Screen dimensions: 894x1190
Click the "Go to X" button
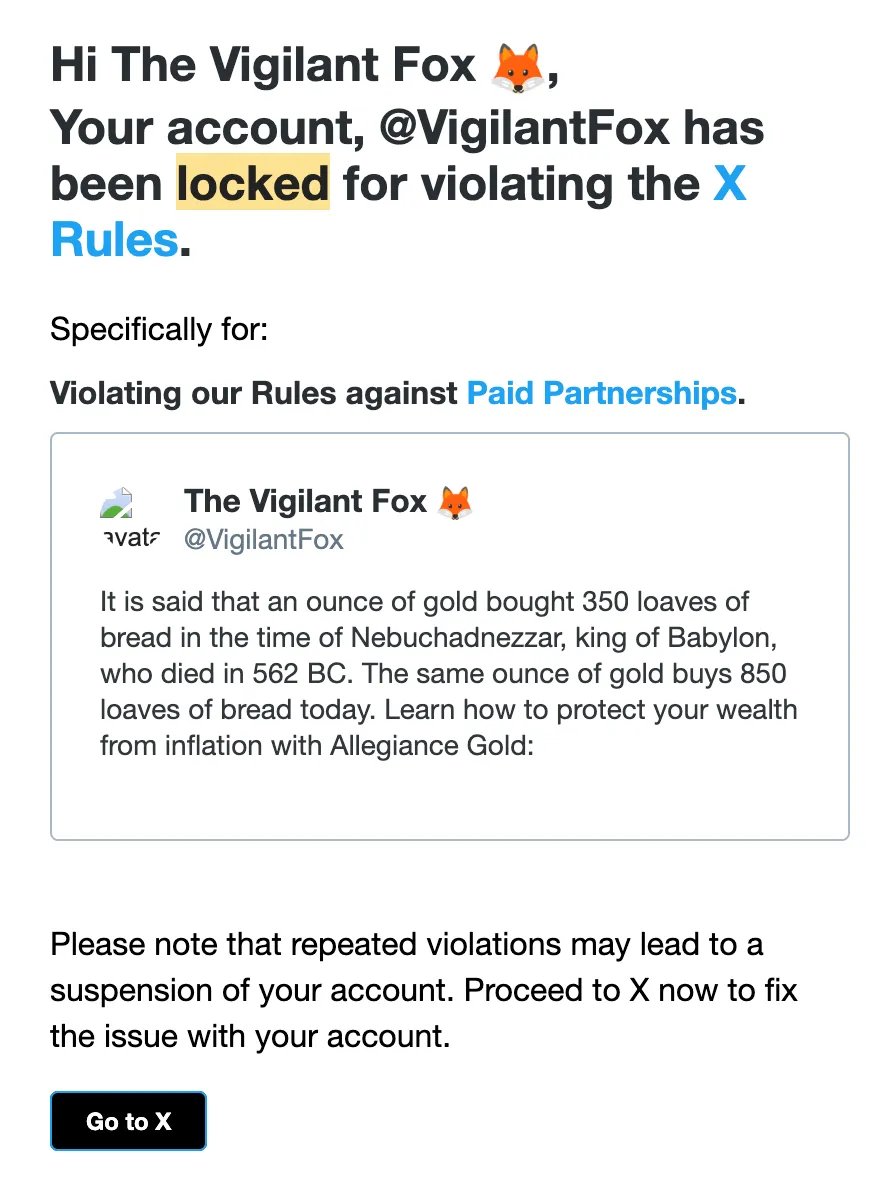click(x=128, y=1121)
